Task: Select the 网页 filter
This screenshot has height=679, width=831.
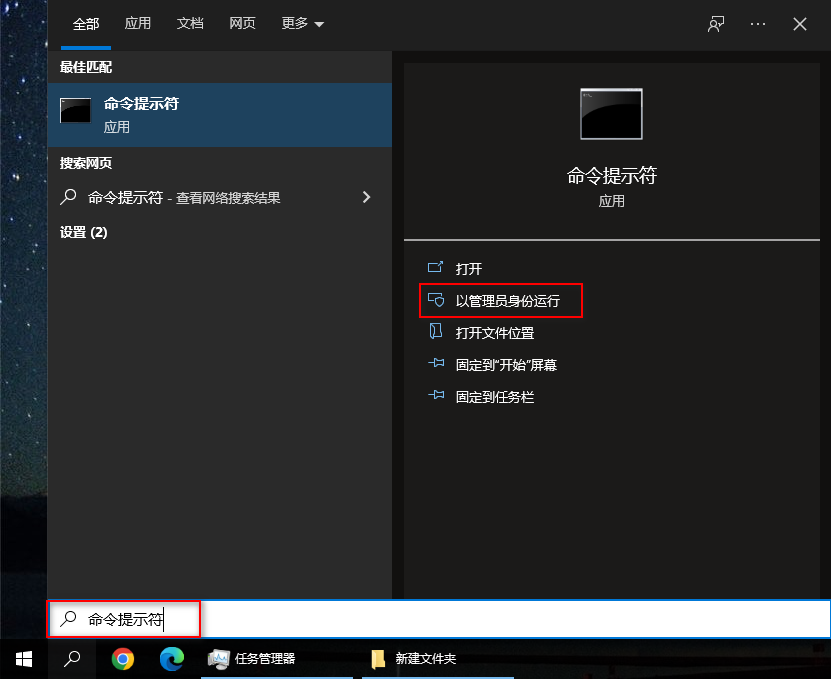Action: point(242,24)
